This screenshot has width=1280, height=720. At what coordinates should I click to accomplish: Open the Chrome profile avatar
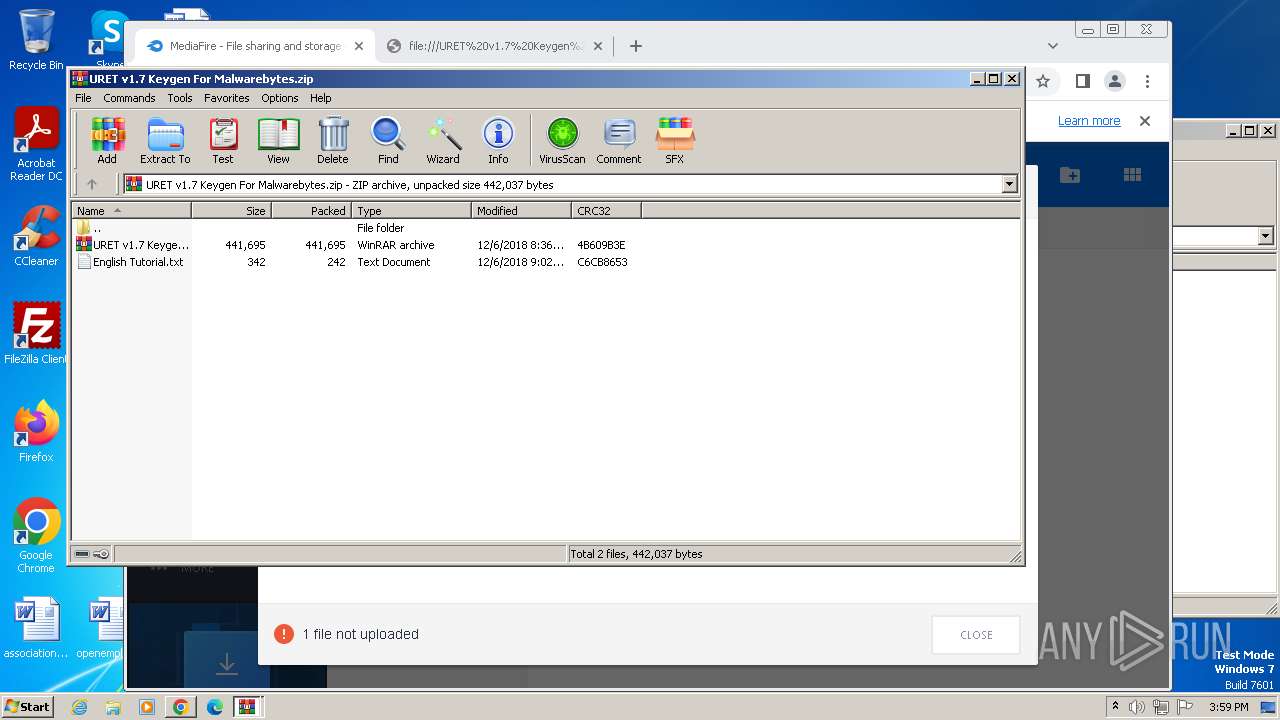coord(1115,81)
